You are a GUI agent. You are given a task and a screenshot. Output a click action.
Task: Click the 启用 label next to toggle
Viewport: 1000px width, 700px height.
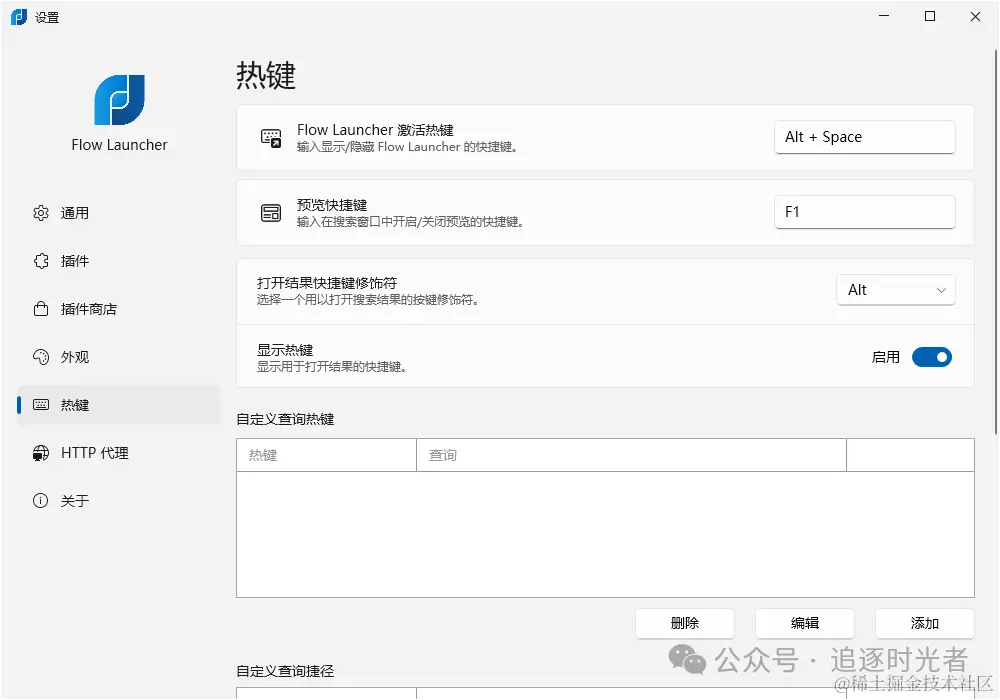886,357
